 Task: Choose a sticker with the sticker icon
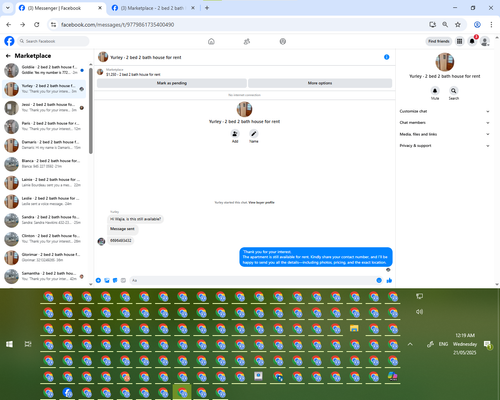[x=115, y=280]
